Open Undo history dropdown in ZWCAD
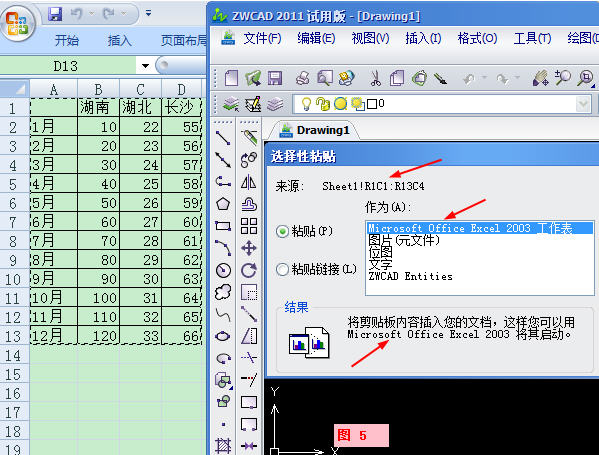Viewport: 599px width, 455px height. click(484, 78)
